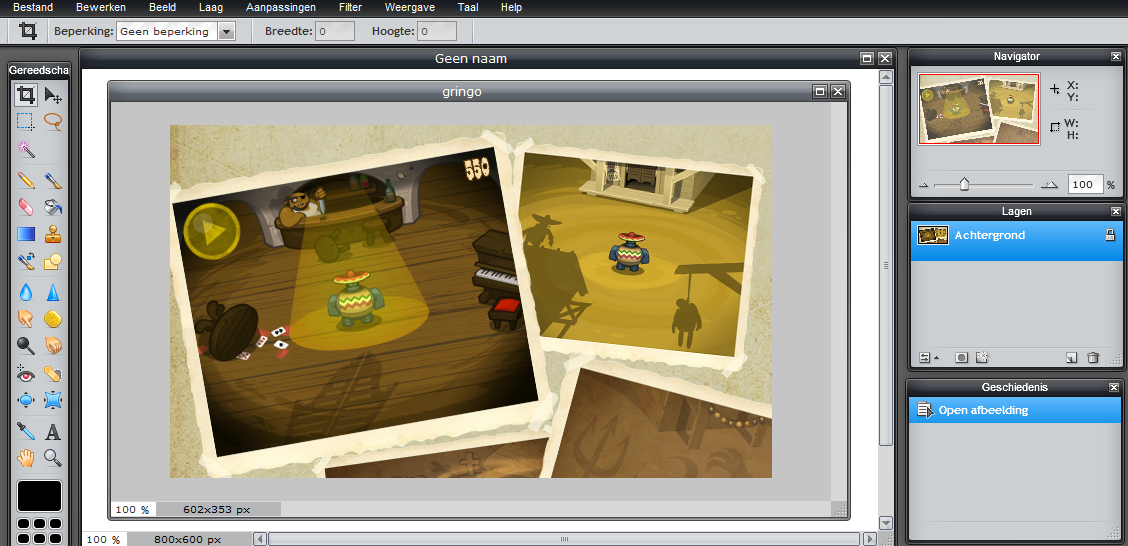Delete layer with the trash icon
The height and width of the screenshot is (546, 1128).
point(1093,357)
